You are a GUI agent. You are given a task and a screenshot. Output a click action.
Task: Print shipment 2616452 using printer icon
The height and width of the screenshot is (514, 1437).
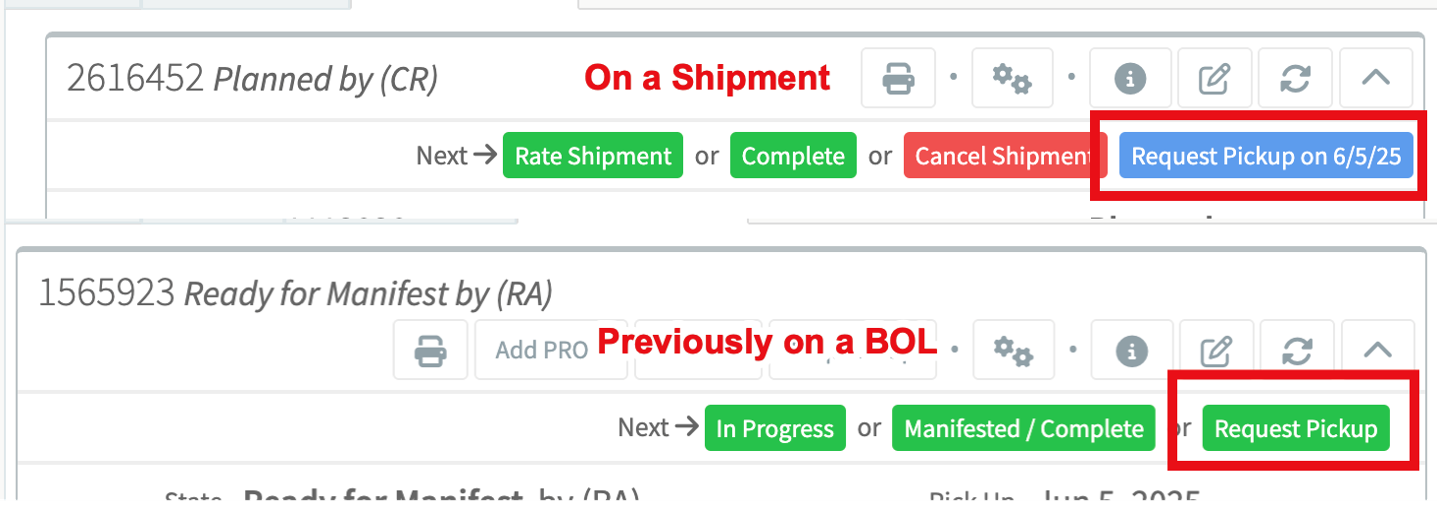tap(898, 78)
